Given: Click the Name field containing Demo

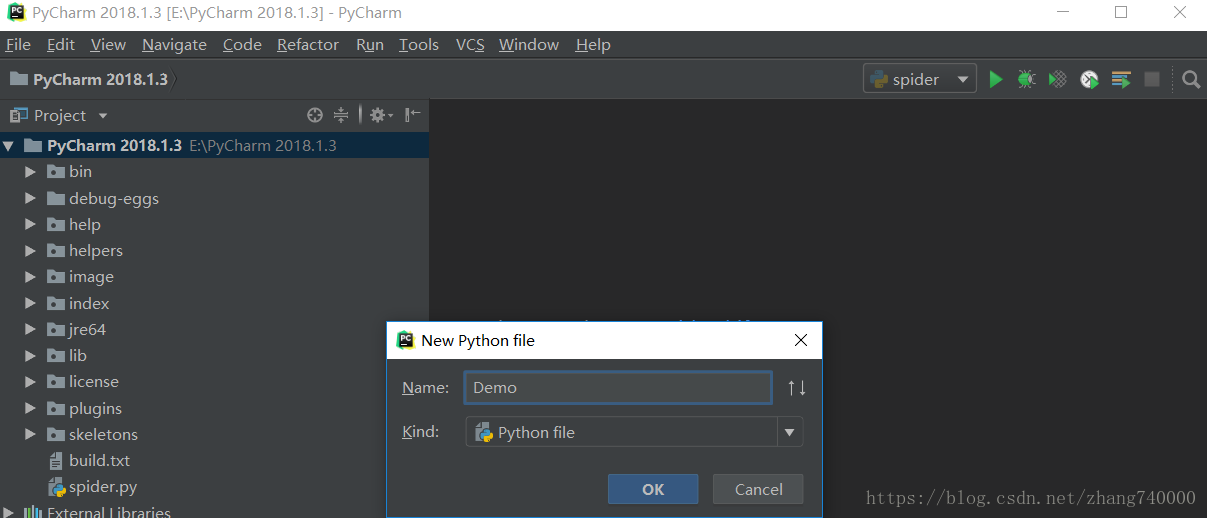Looking at the screenshot, I should pyautogui.click(x=618, y=388).
